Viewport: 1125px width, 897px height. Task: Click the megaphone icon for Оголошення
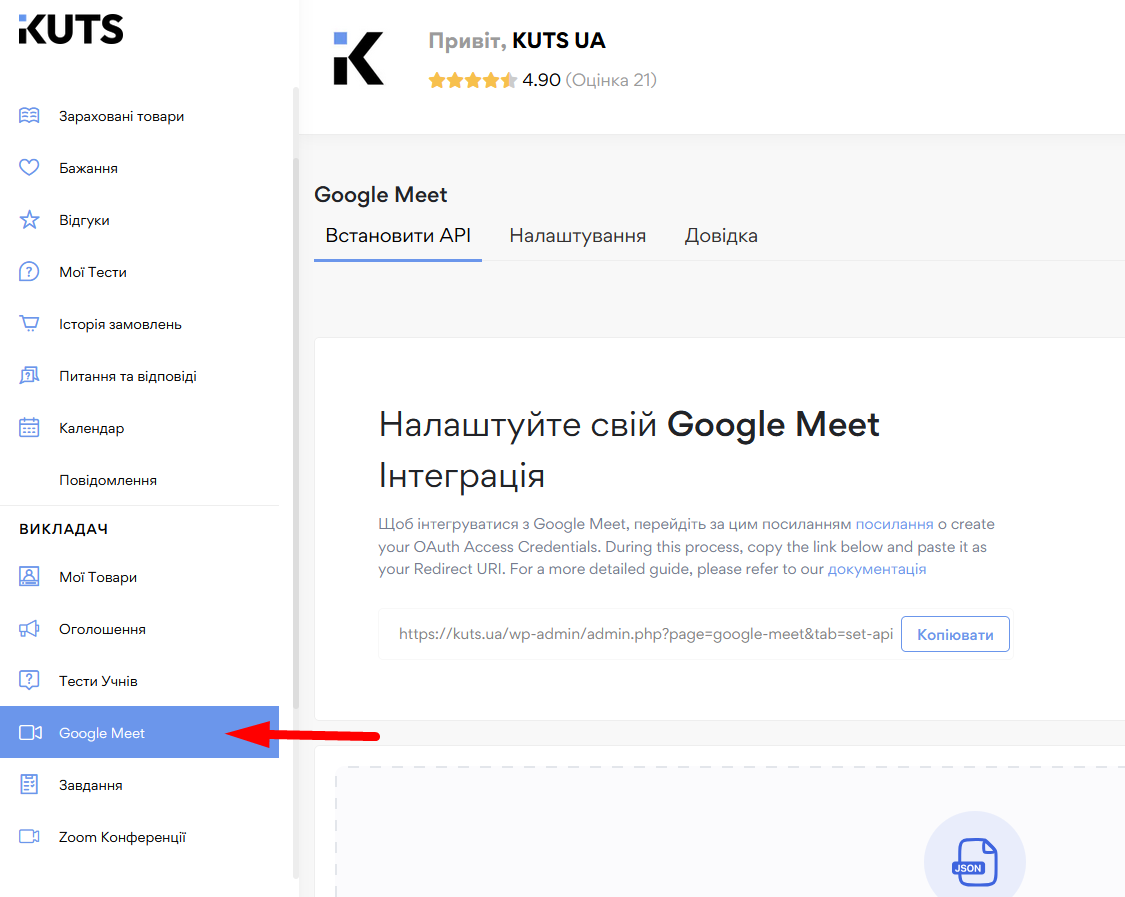pos(29,629)
